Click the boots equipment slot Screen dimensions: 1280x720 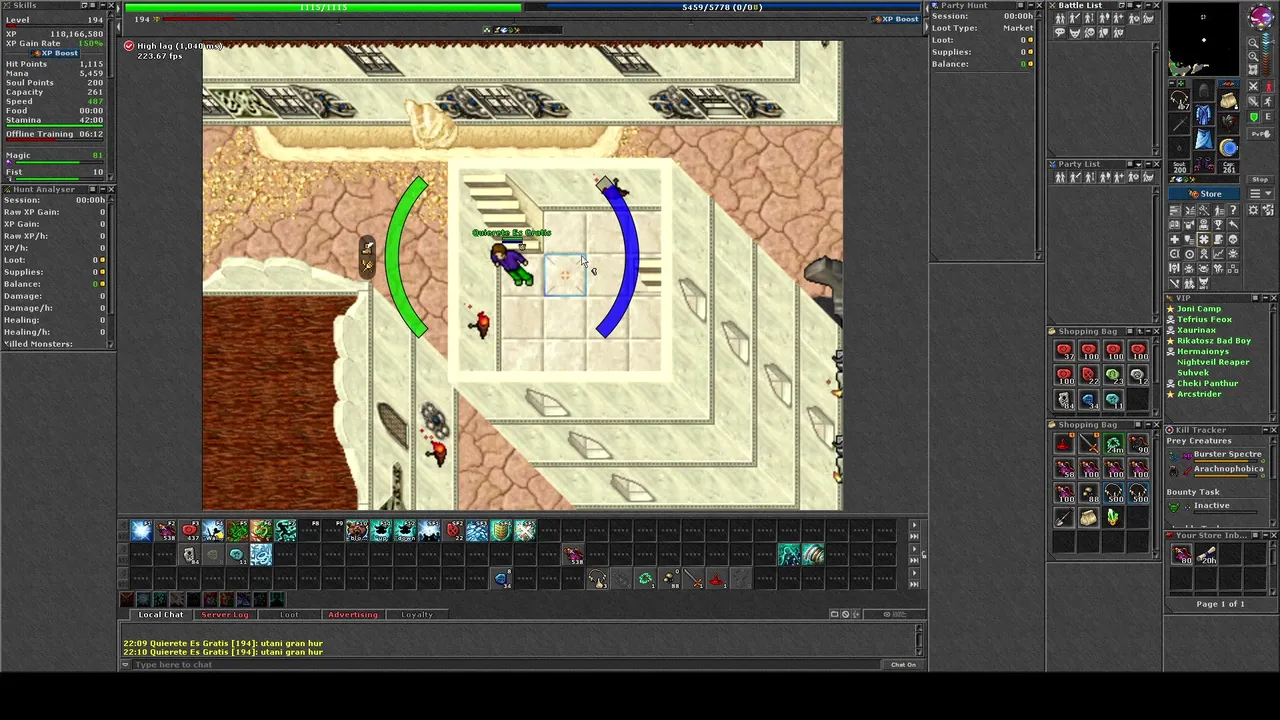(x=1204, y=162)
